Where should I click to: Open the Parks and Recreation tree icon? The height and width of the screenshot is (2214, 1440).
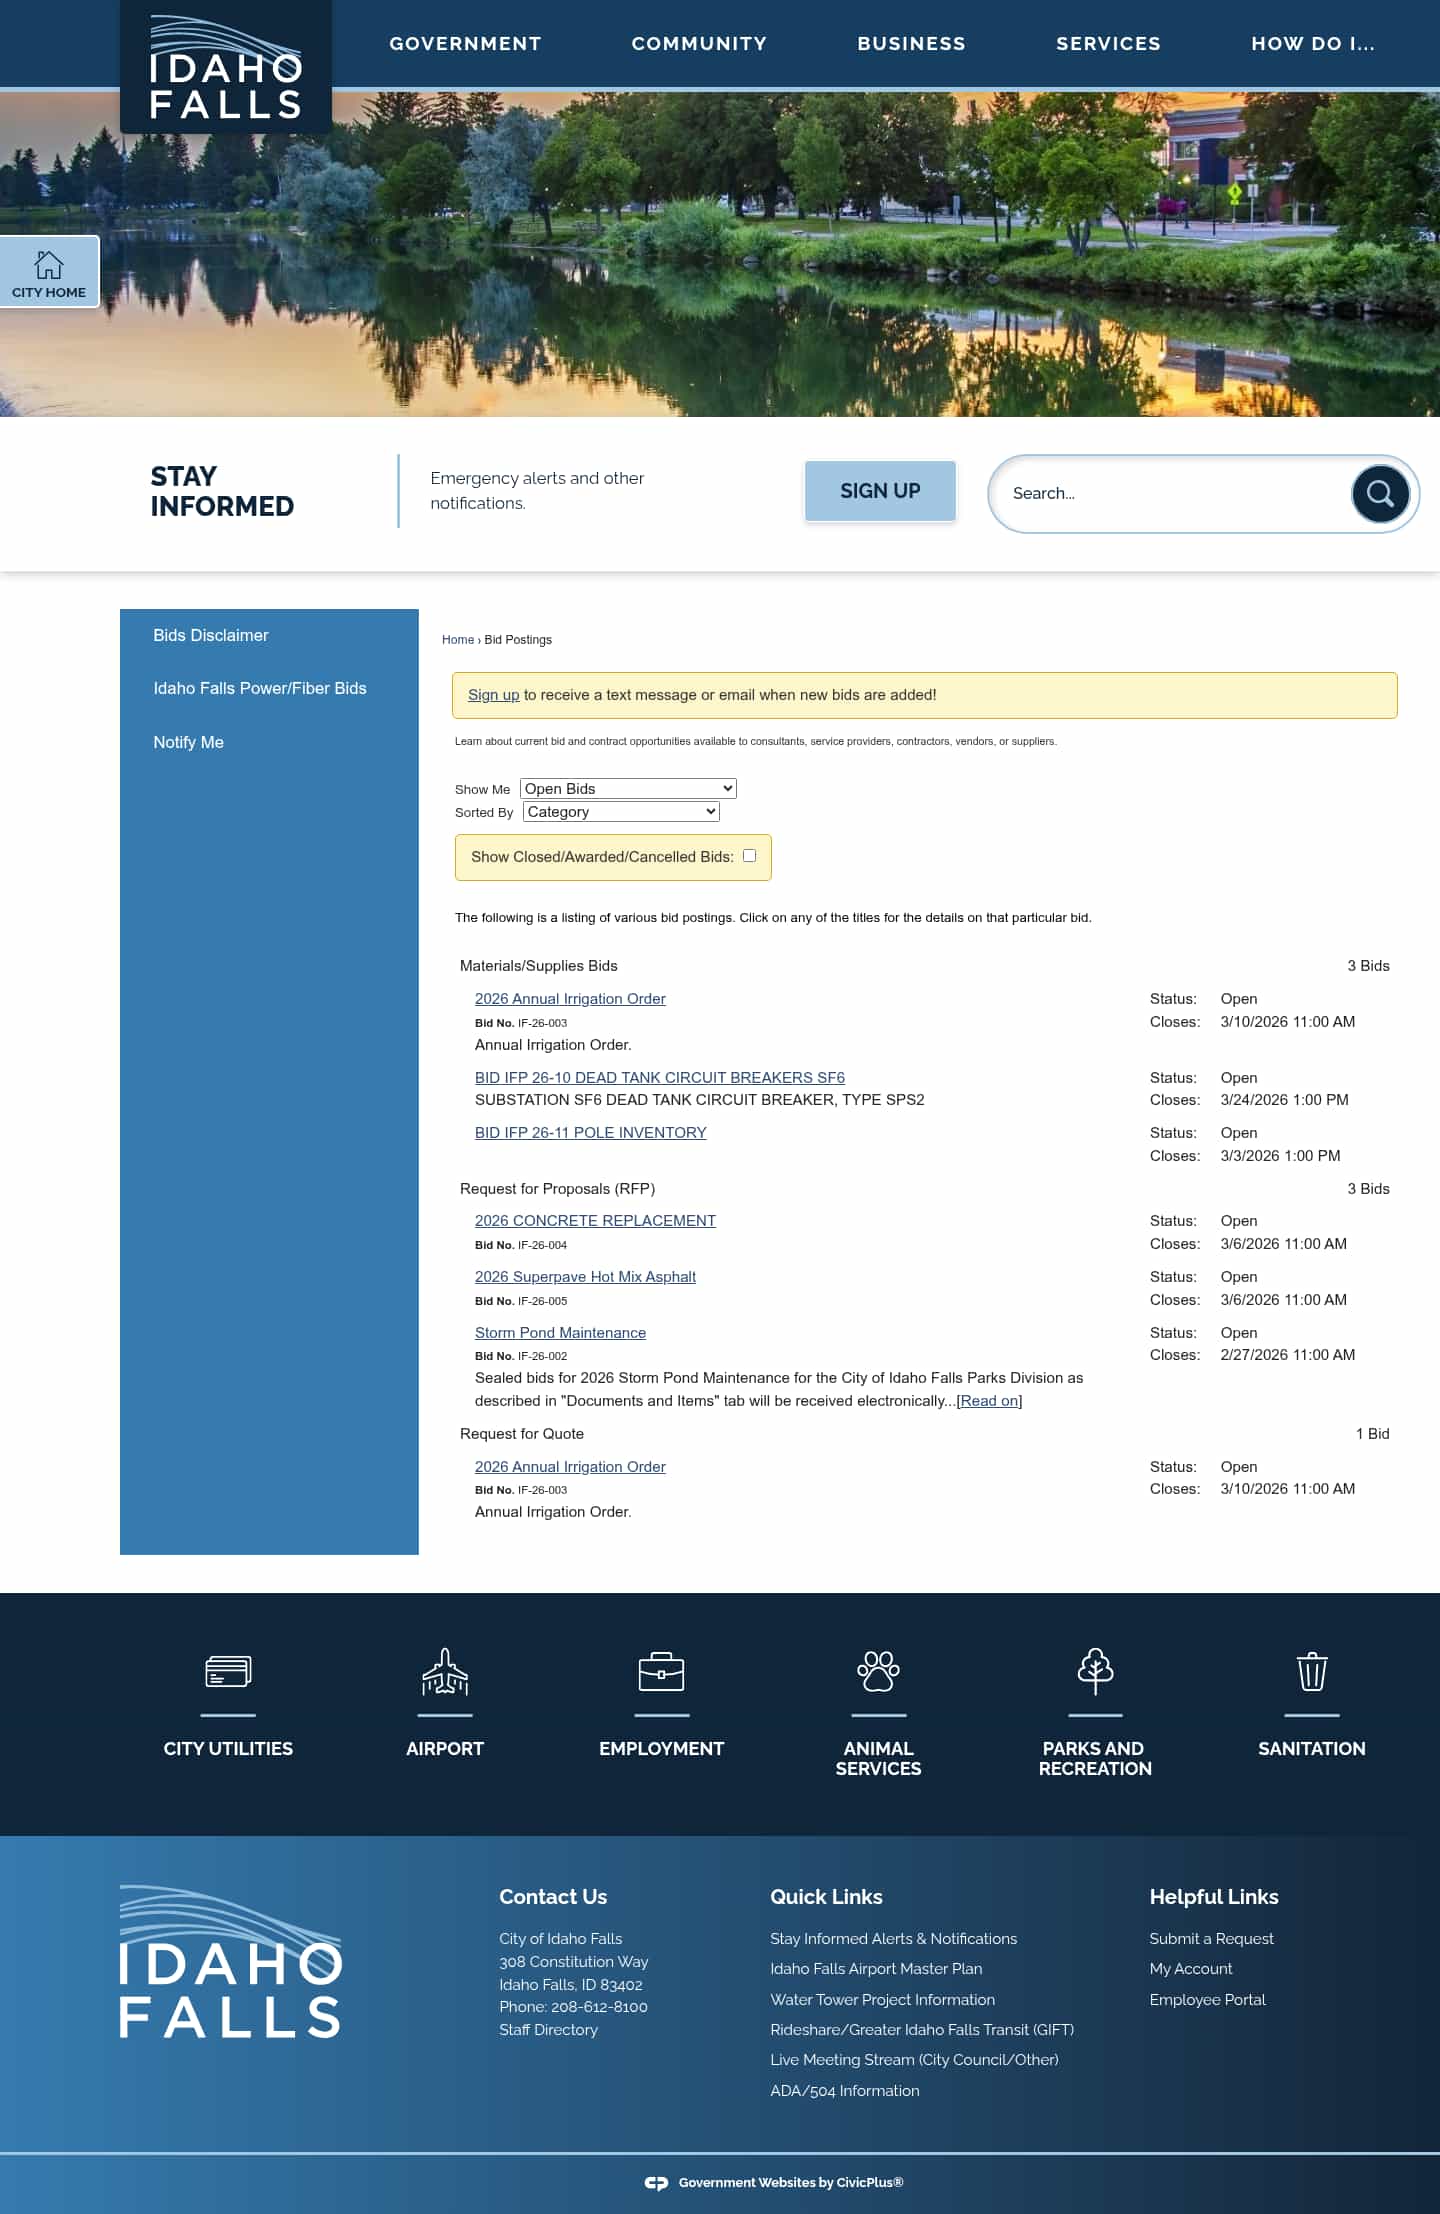1095,1671
